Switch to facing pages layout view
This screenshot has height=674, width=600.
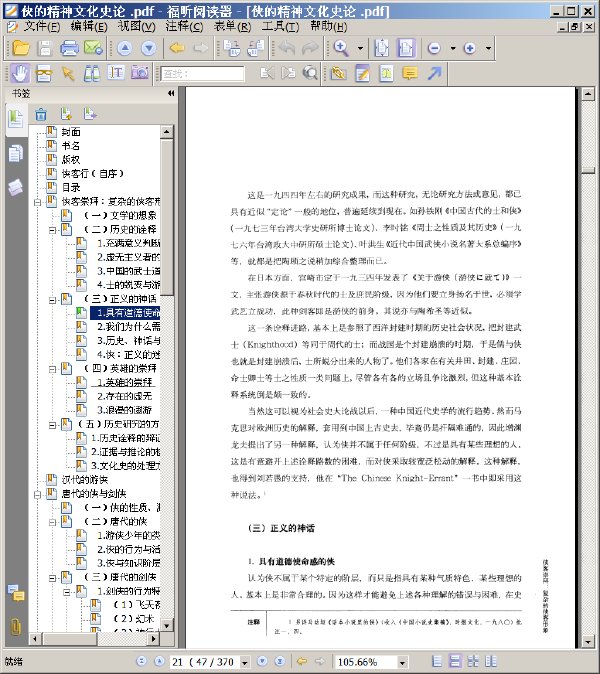(473, 661)
